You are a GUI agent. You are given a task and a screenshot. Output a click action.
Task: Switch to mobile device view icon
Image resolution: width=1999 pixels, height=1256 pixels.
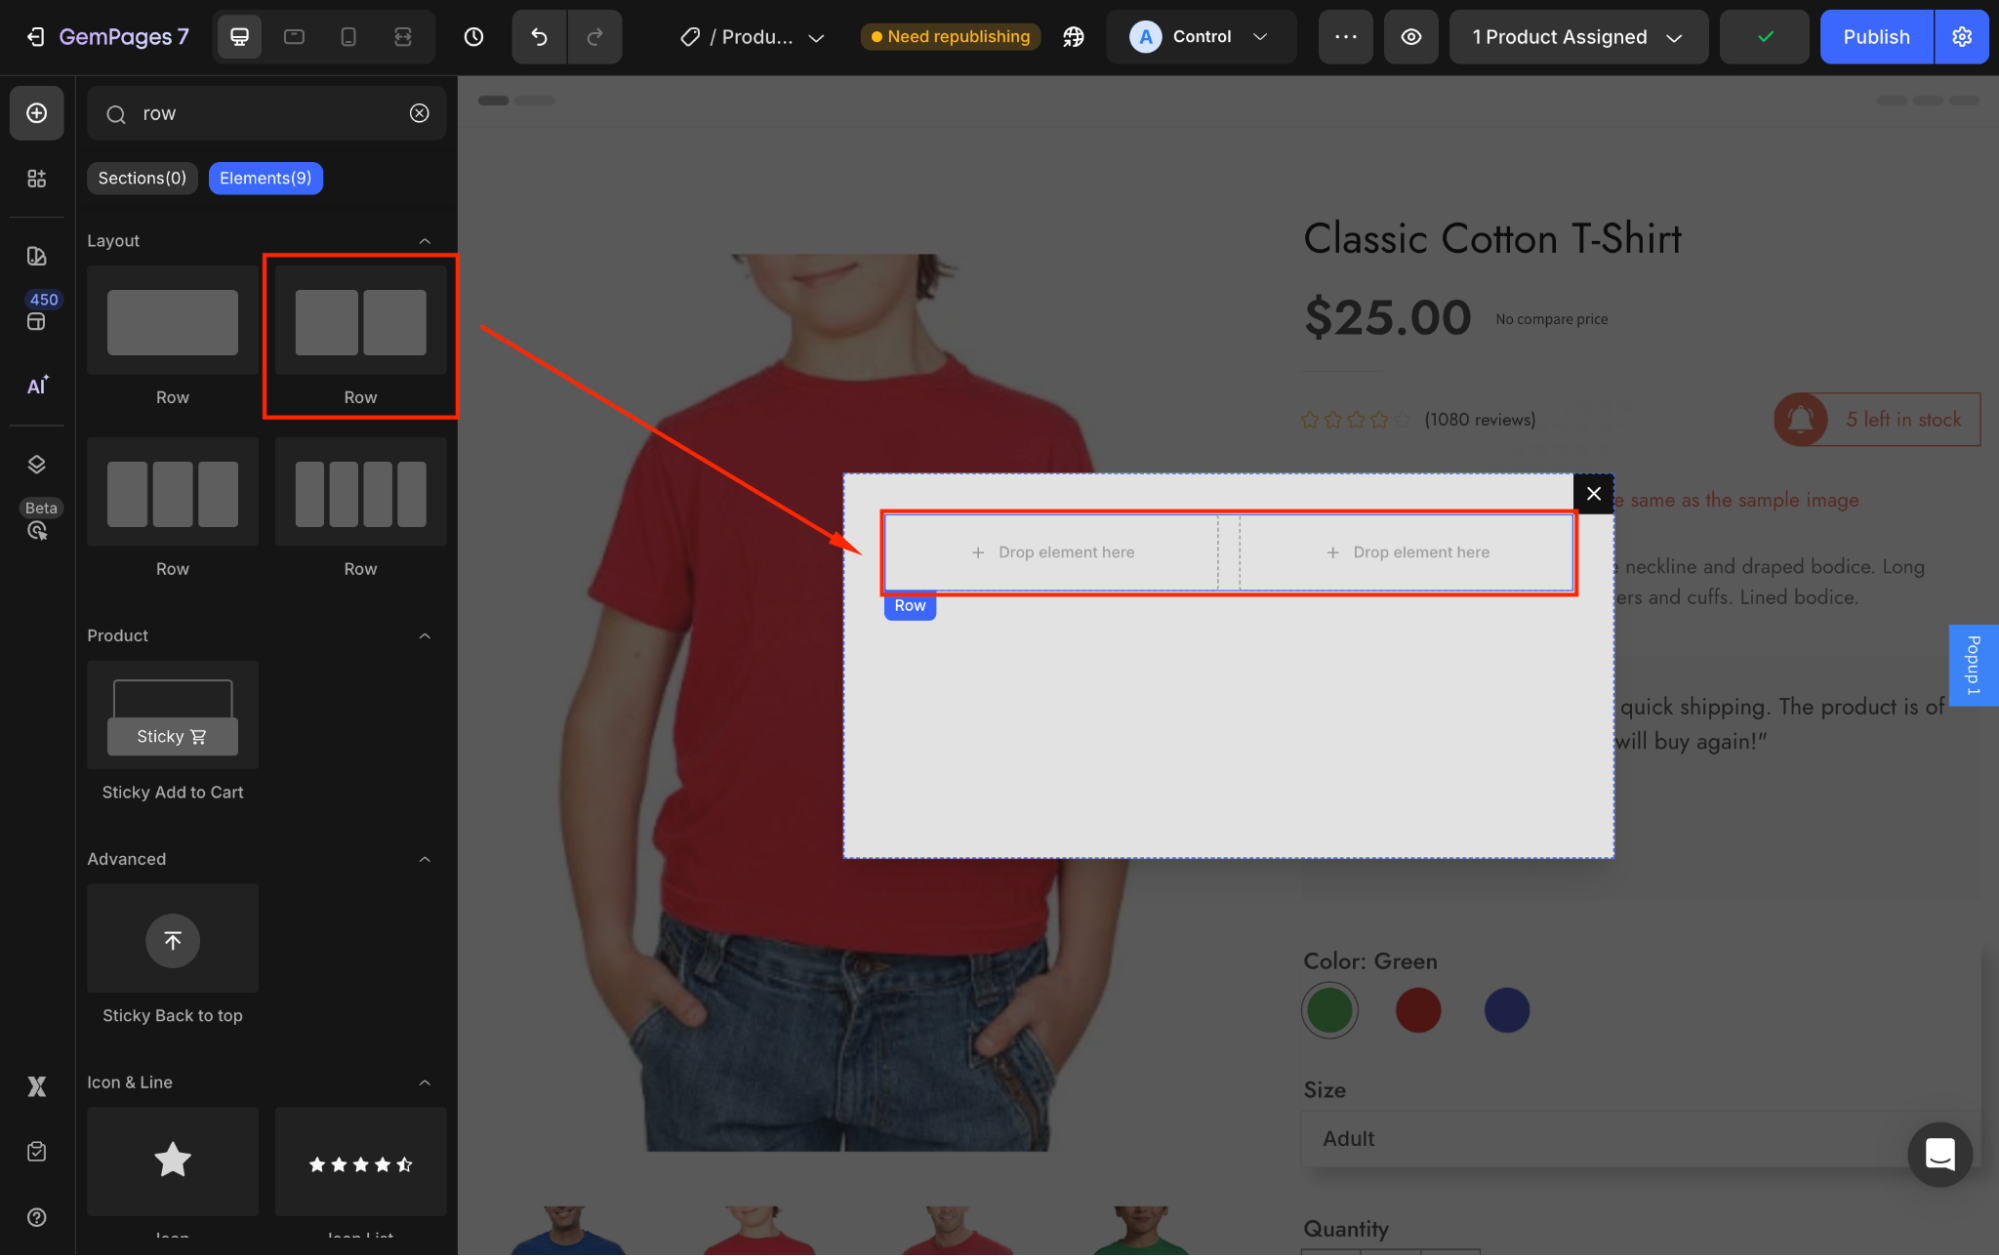[x=348, y=37]
